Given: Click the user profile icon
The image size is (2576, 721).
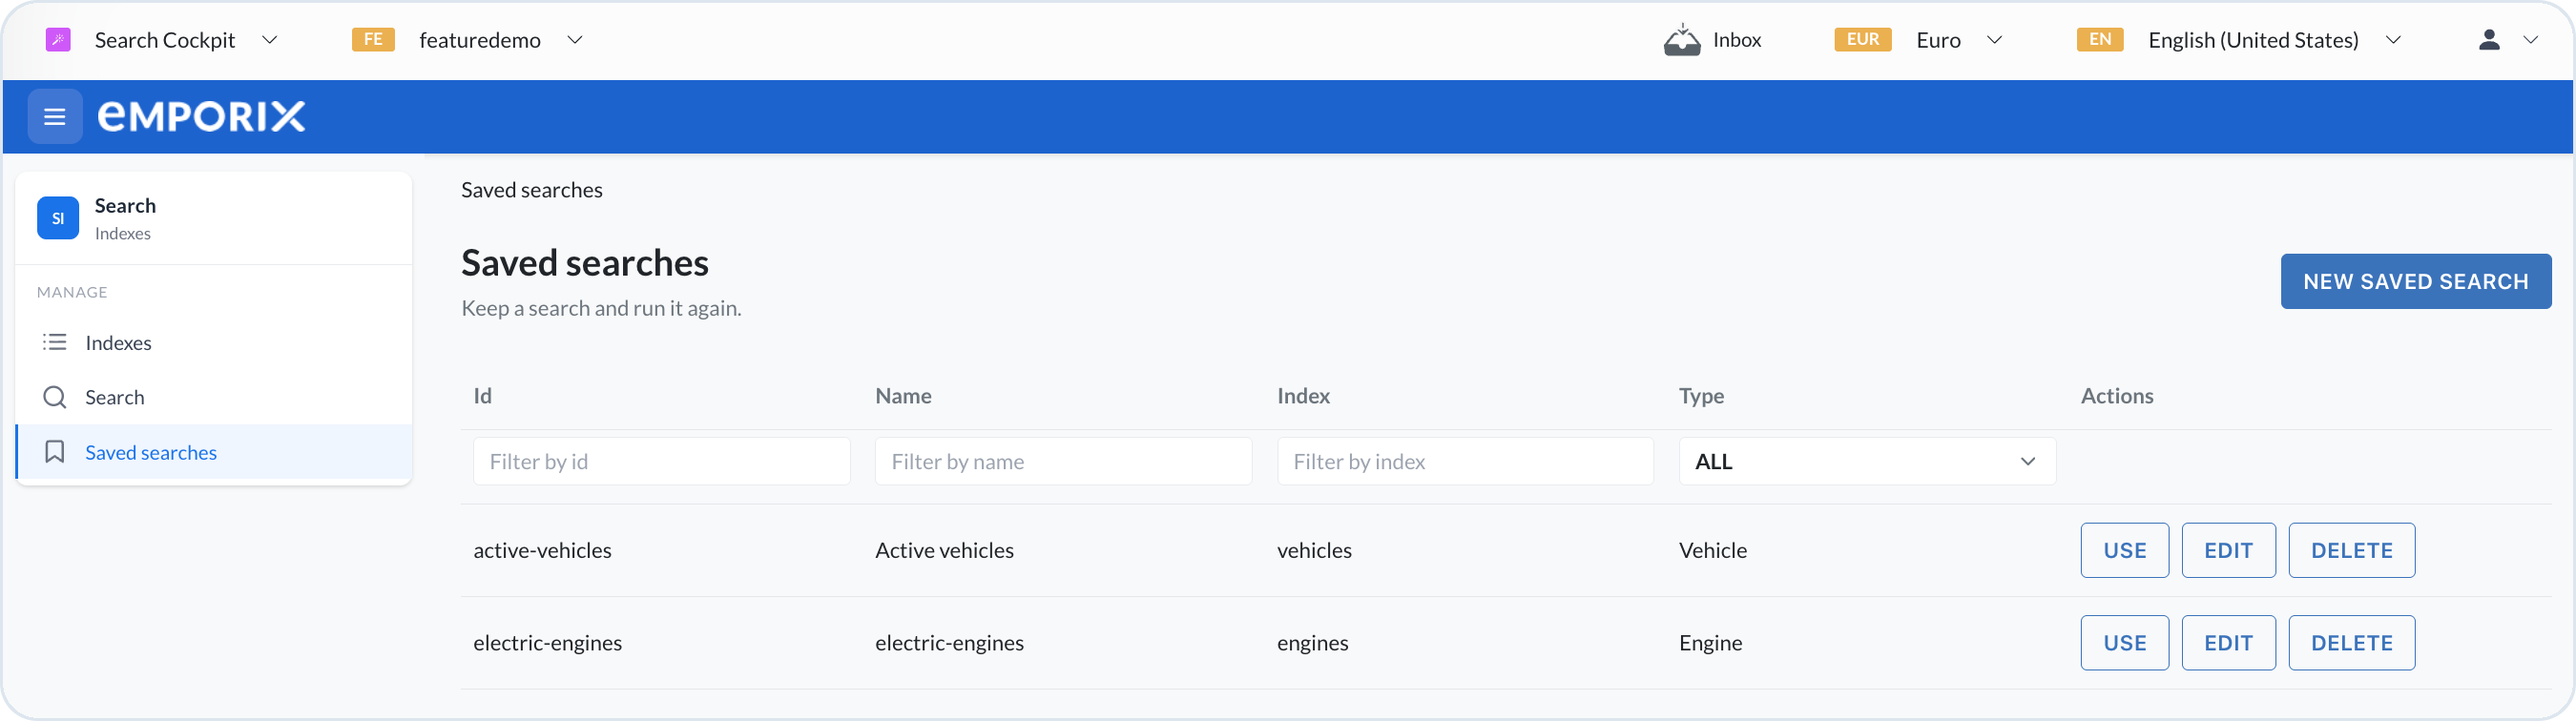Looking at the screenshot, I should [x=2489, y=40].
